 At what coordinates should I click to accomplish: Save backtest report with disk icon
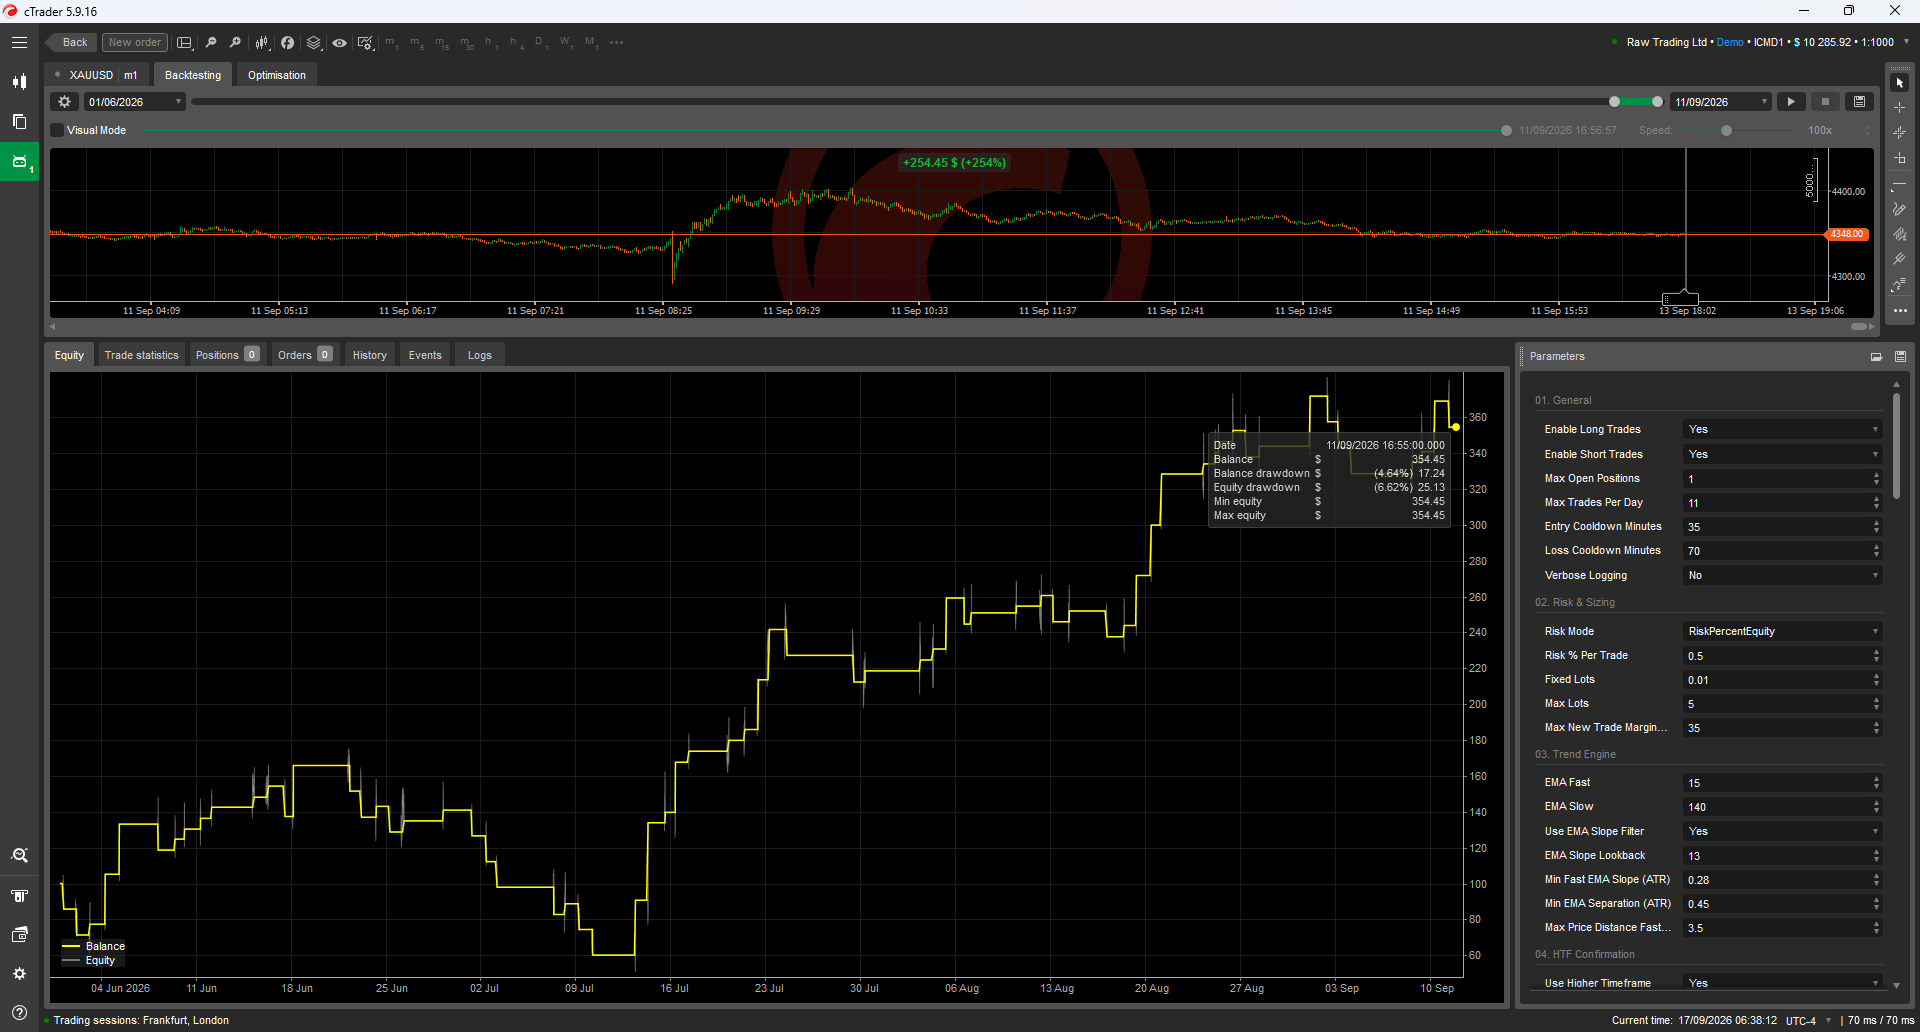coord(1859,102)
